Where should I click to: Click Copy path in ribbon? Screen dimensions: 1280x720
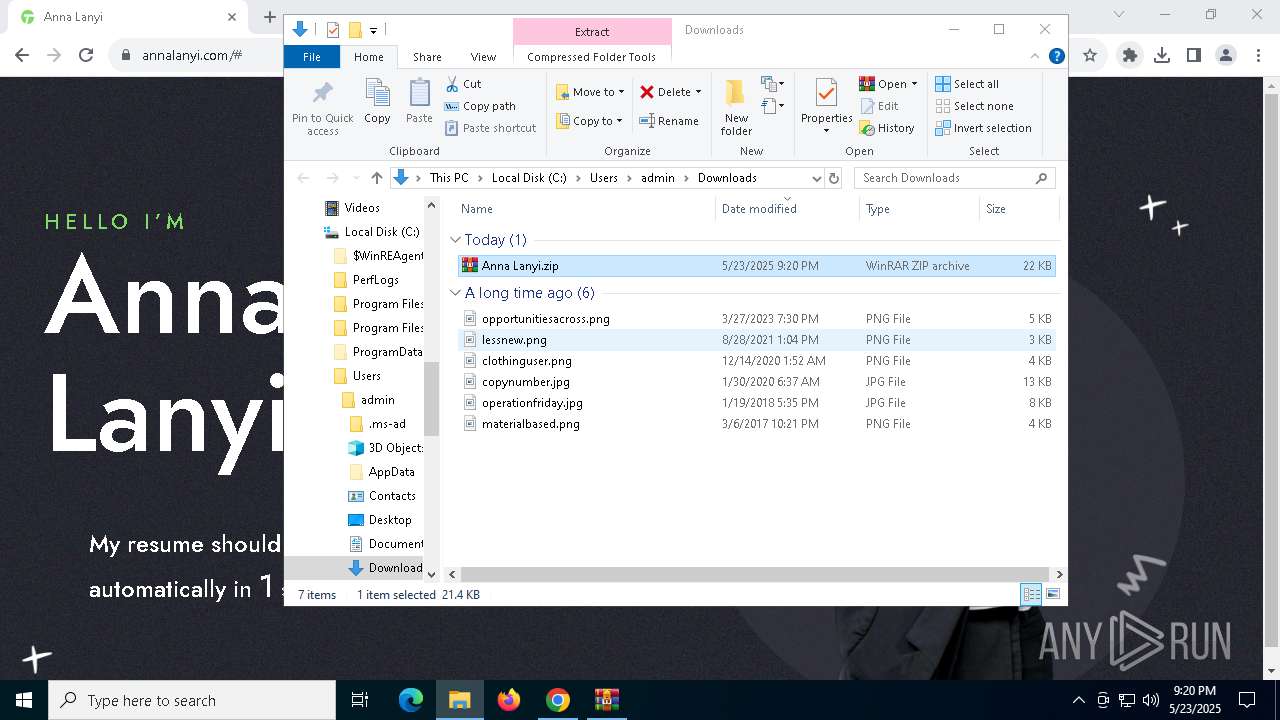(480, 106)
